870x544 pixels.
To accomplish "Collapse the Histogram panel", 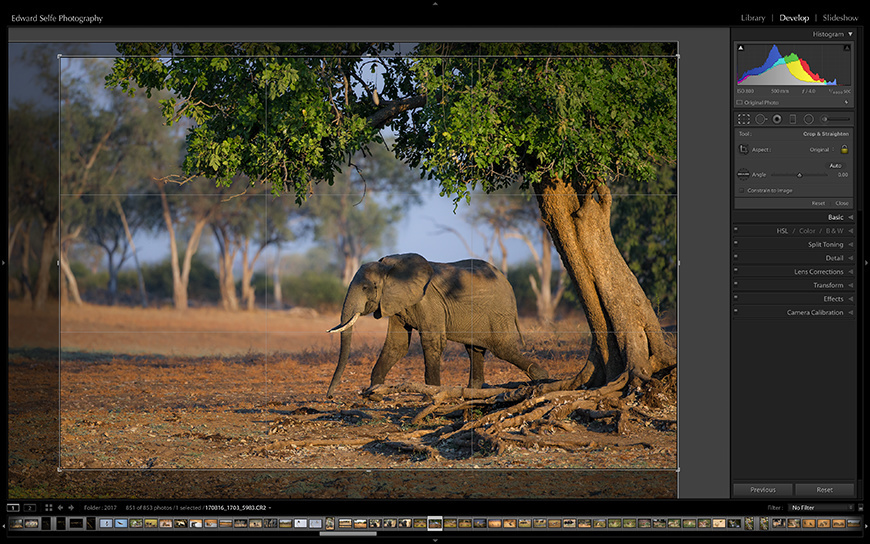I will [x=850, y=34].
